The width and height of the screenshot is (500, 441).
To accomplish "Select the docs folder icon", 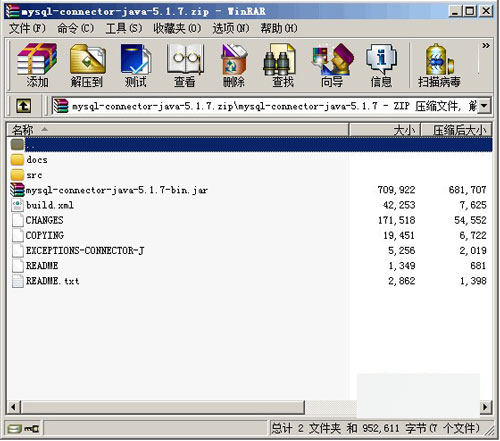I will pos(17,160).
